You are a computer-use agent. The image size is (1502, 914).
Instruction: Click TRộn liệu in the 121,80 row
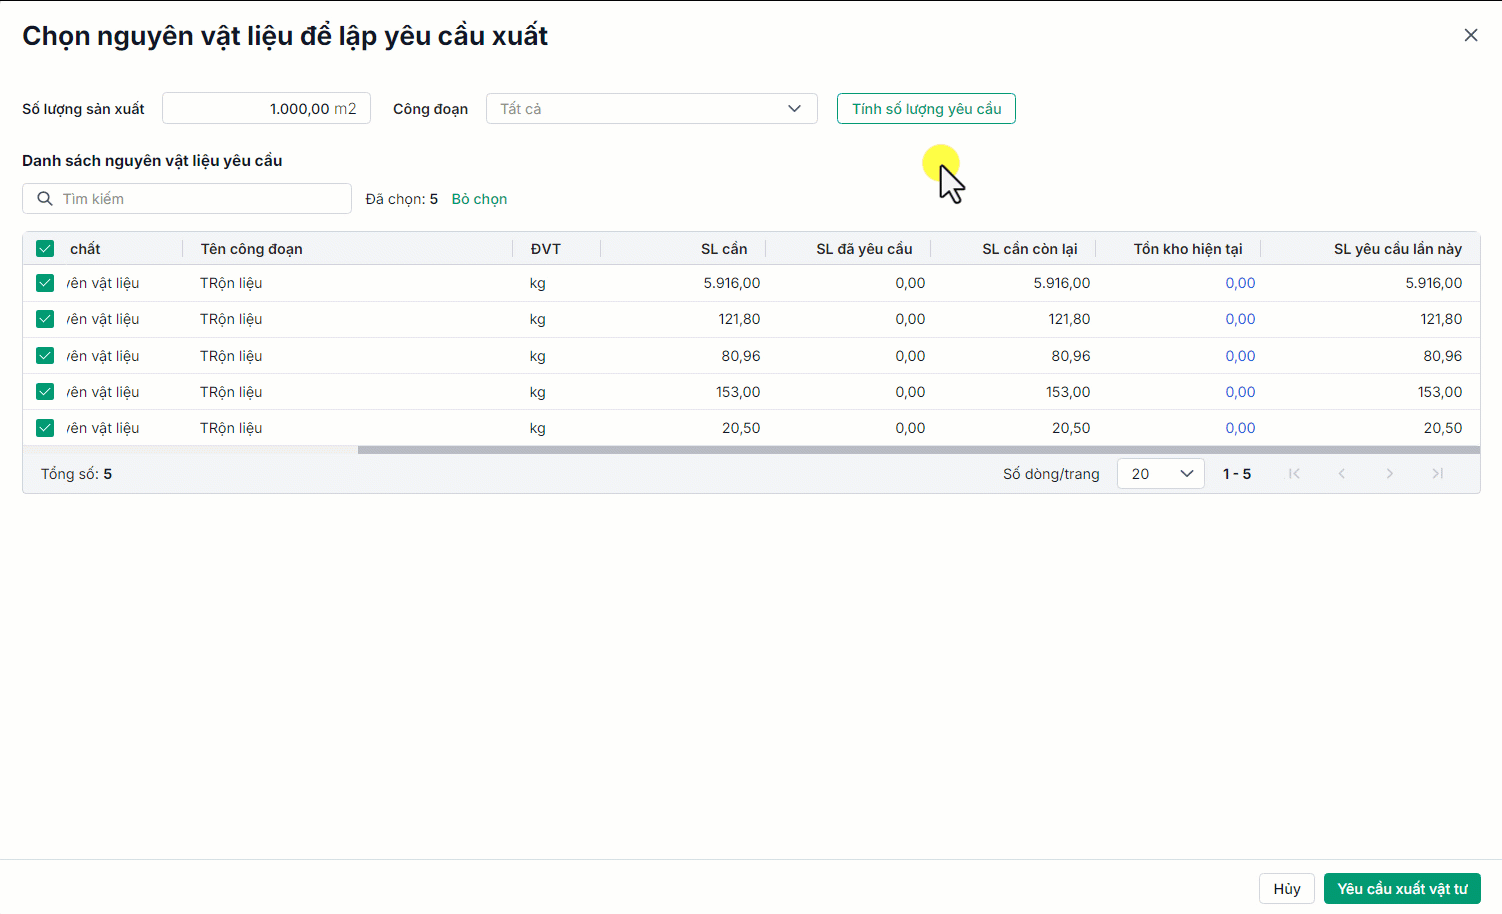231,319
